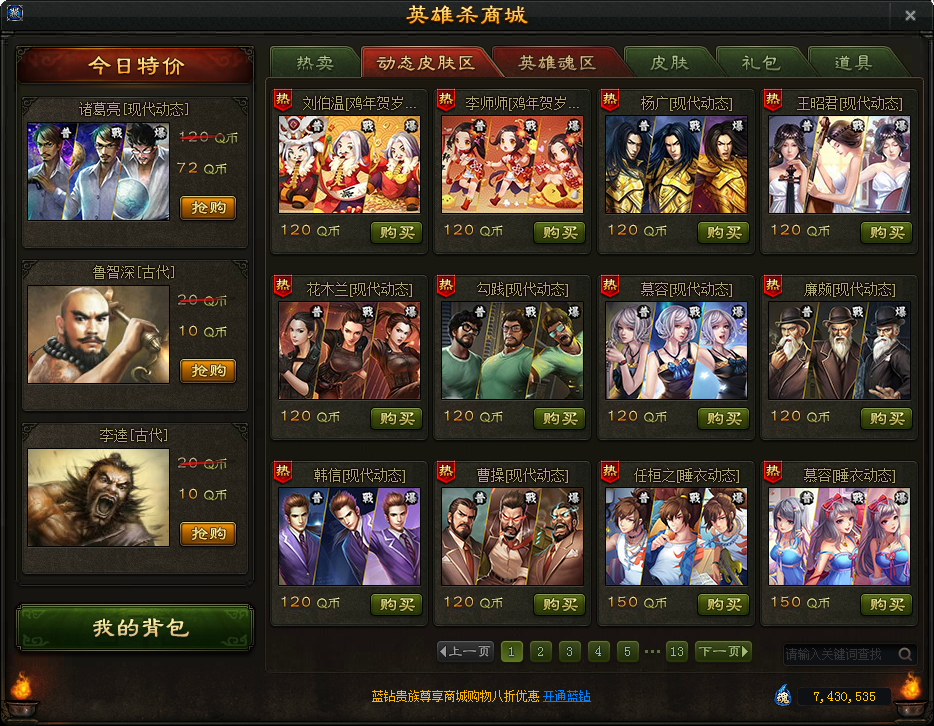The image size is (934, 726).
Task: Go to next page with 下一页
Action: [x=723, y=652]
